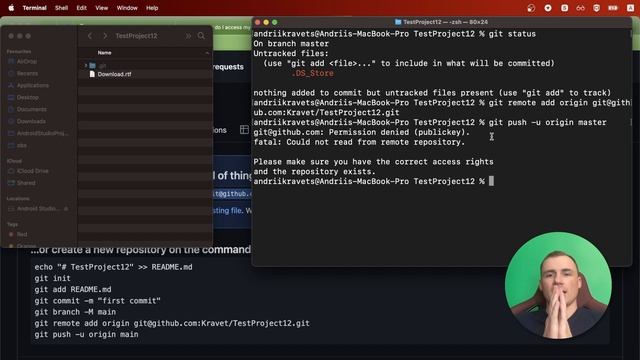The image size is (640, 360).
Task: Click the git push -u origin master line
Action: pyautogui.click(x=547, y=122)
